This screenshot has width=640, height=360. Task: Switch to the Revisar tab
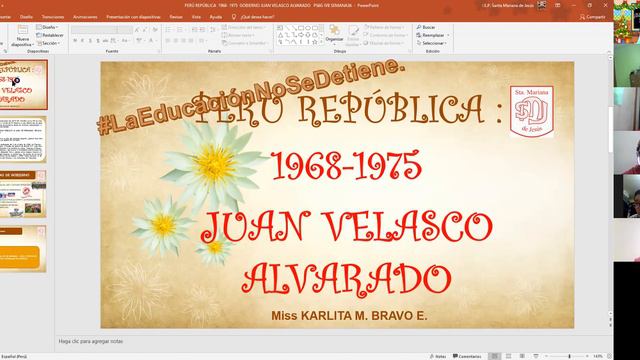176,17
